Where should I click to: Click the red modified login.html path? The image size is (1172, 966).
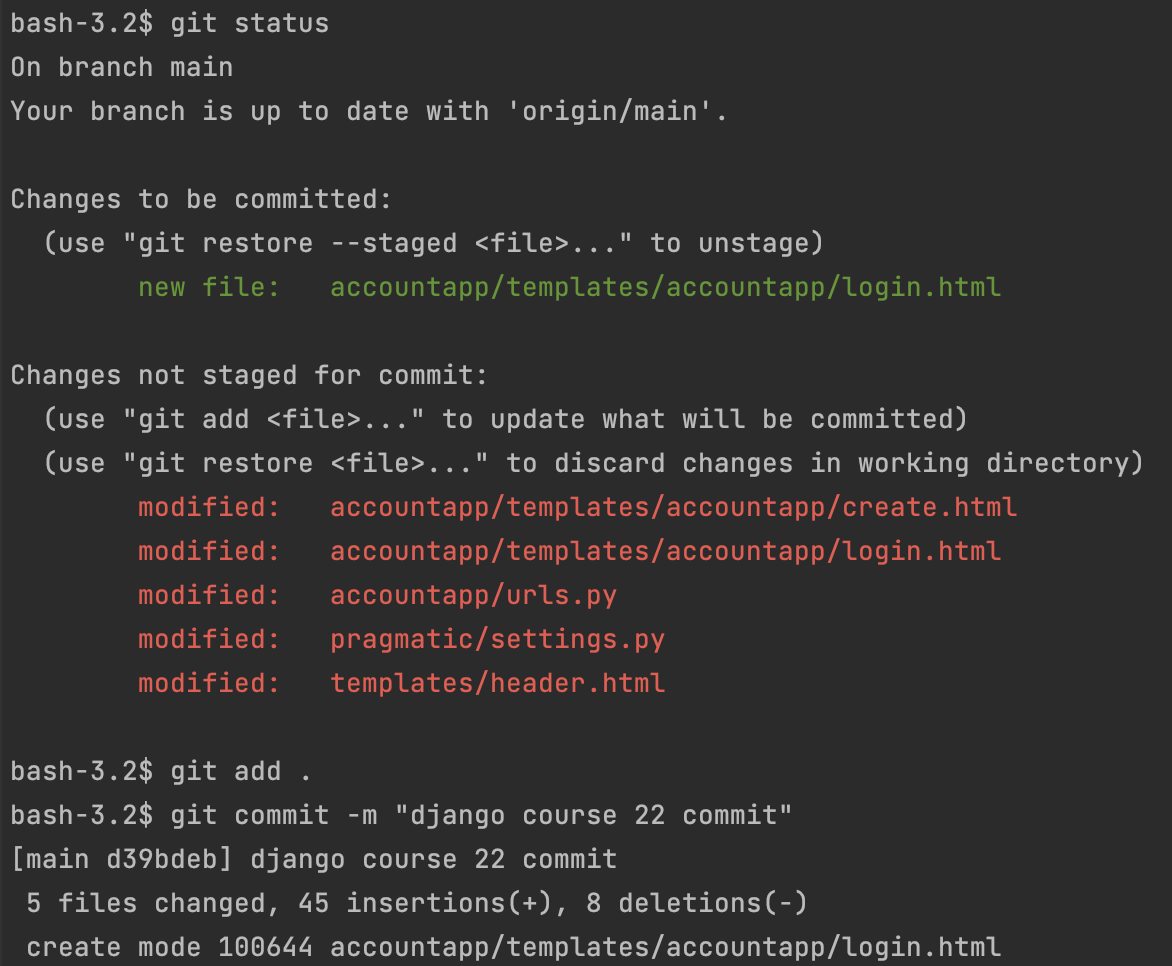[x=665, y=551]
